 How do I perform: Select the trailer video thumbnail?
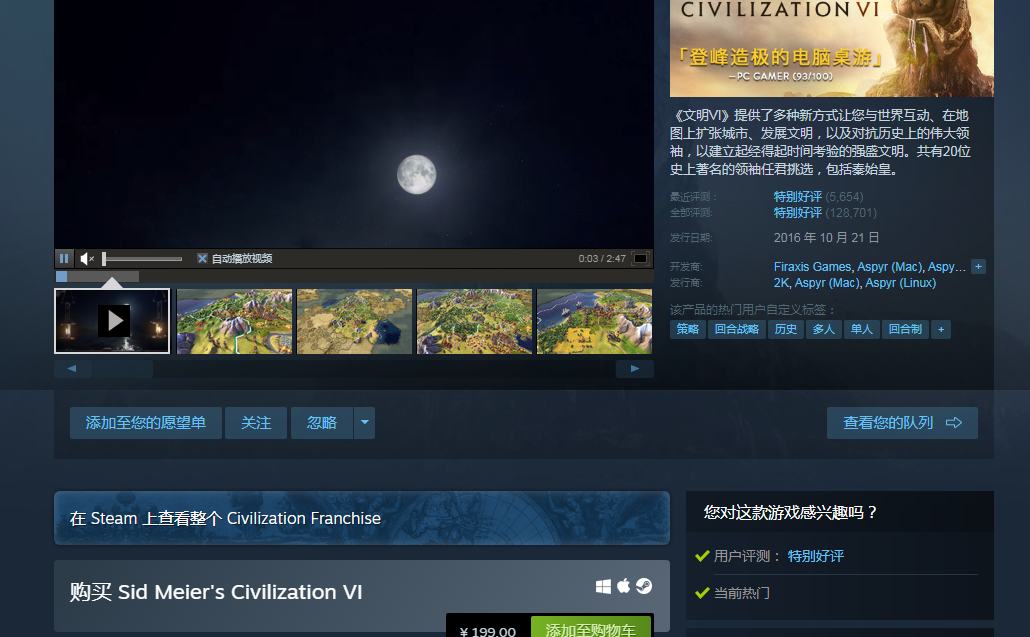click(x=112, y=321)
